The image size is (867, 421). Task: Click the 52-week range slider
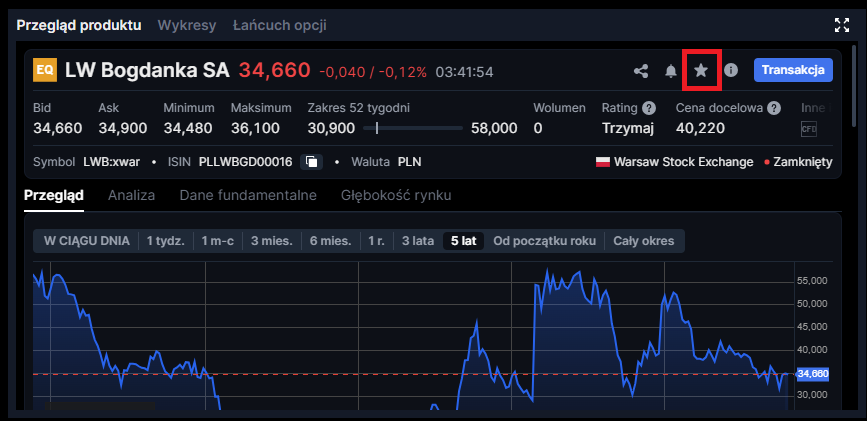tap(419, 129)
